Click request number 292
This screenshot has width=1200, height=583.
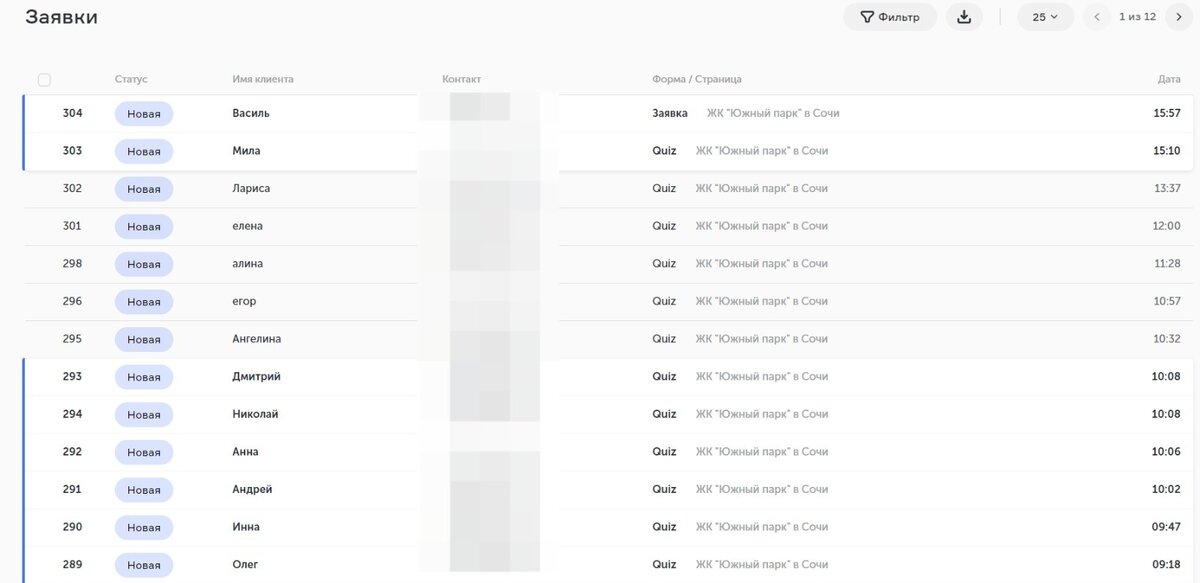coord(72,452)
